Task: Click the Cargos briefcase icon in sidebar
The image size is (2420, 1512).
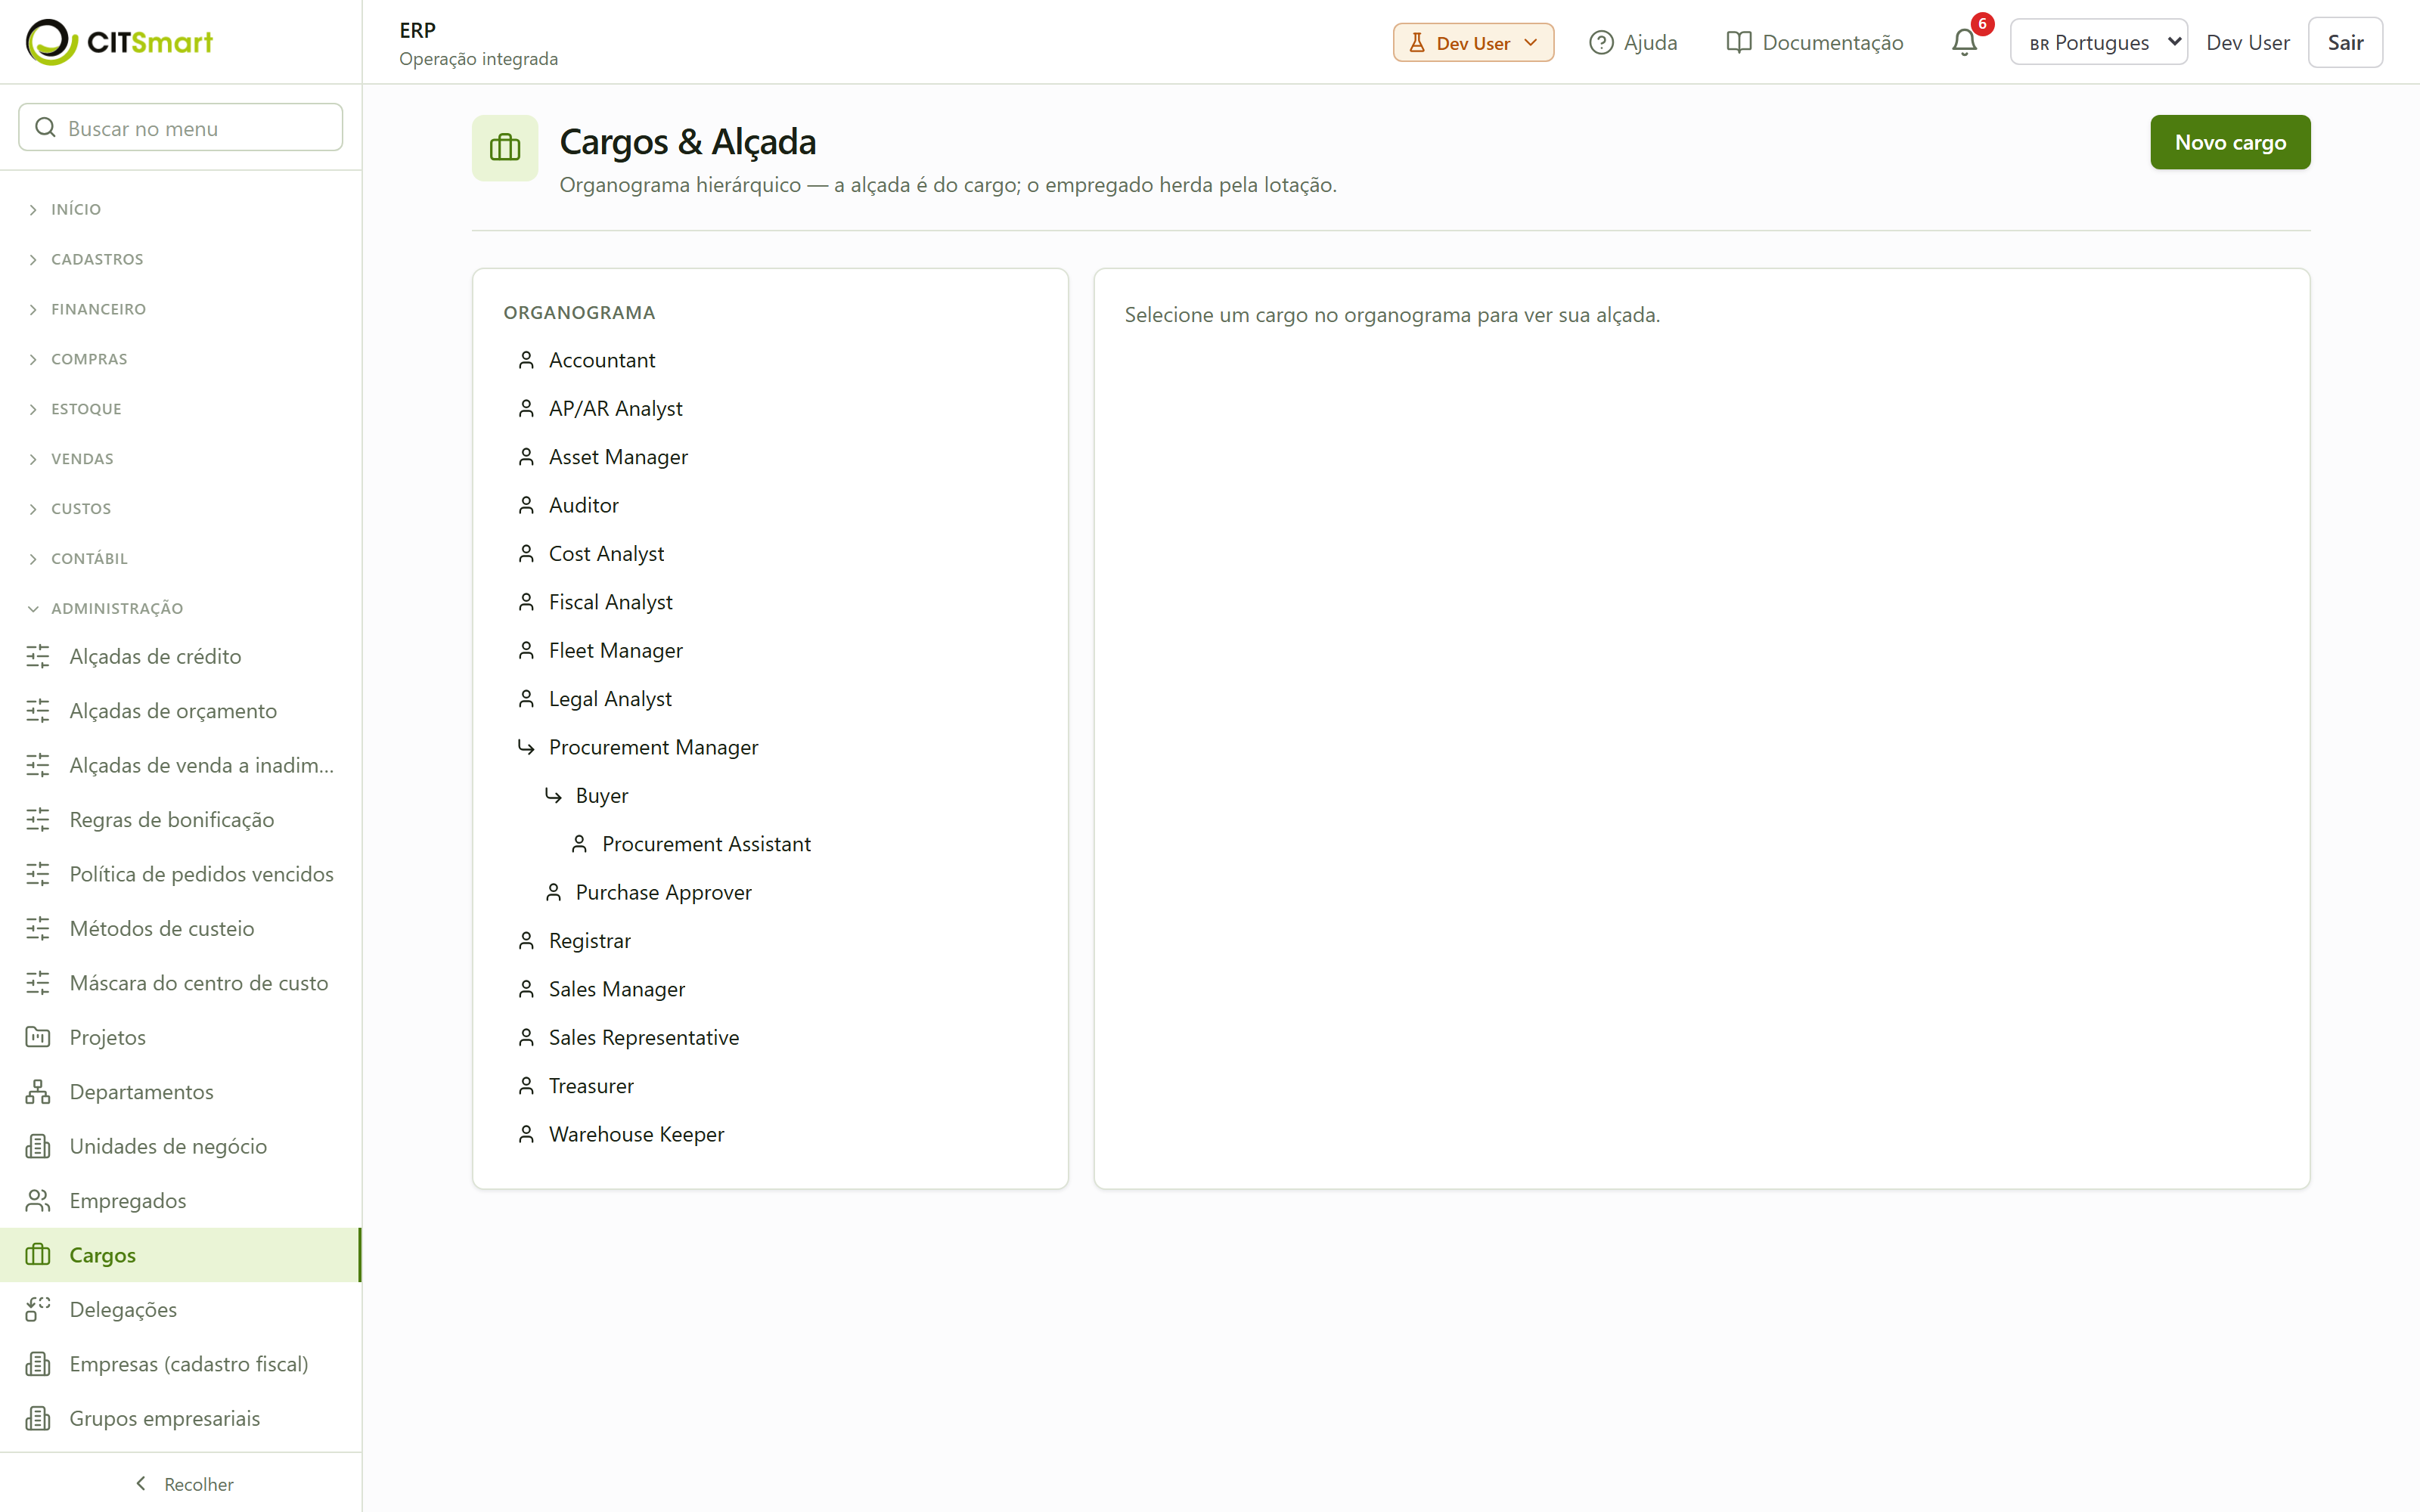Action: 38,1254
